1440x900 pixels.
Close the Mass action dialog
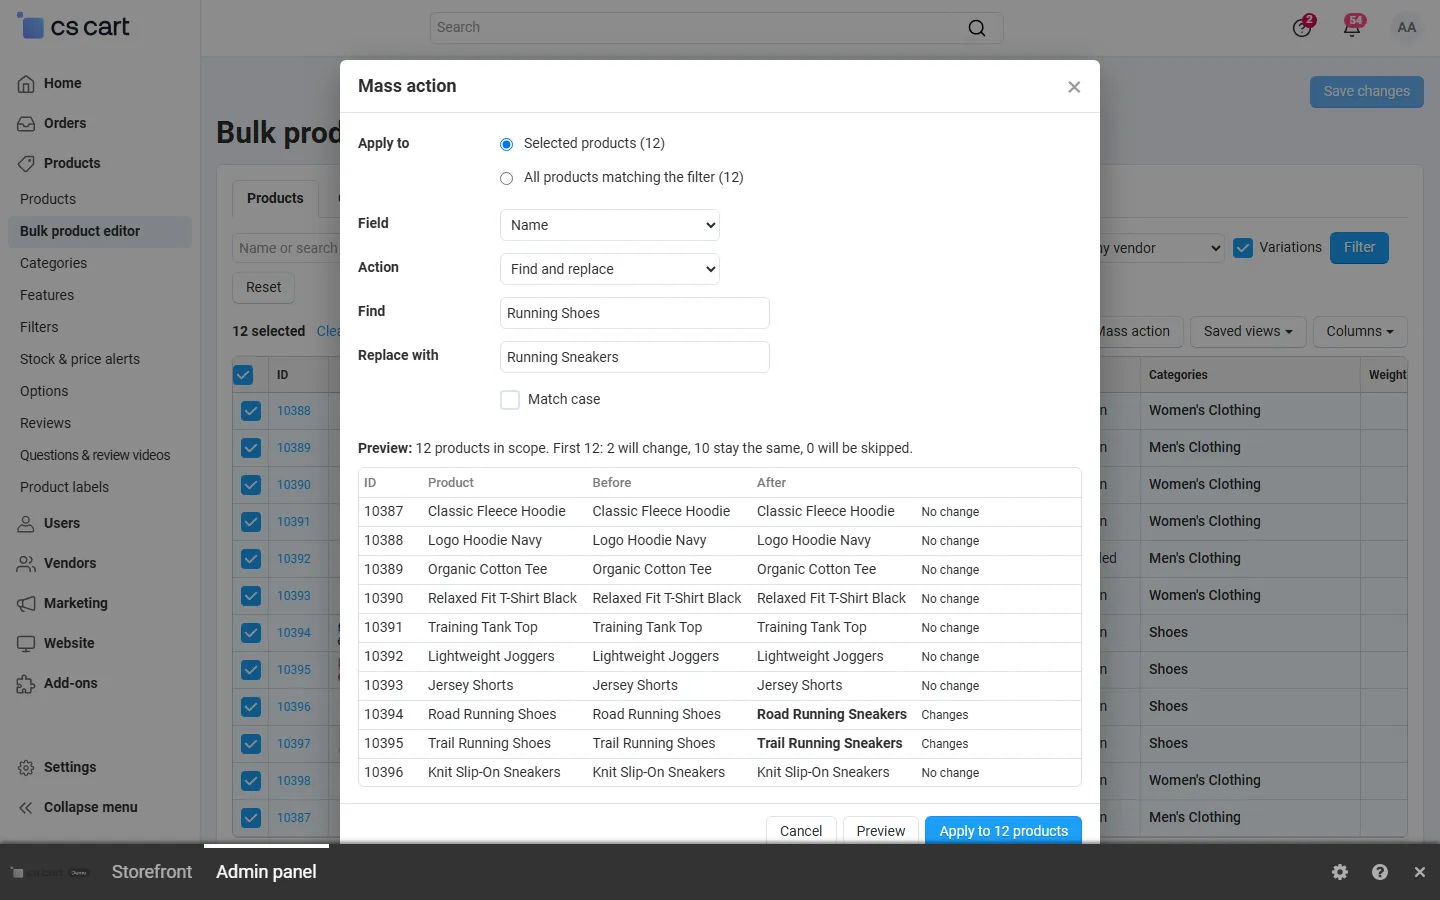pyautogui.click(x=1074, y=87)
